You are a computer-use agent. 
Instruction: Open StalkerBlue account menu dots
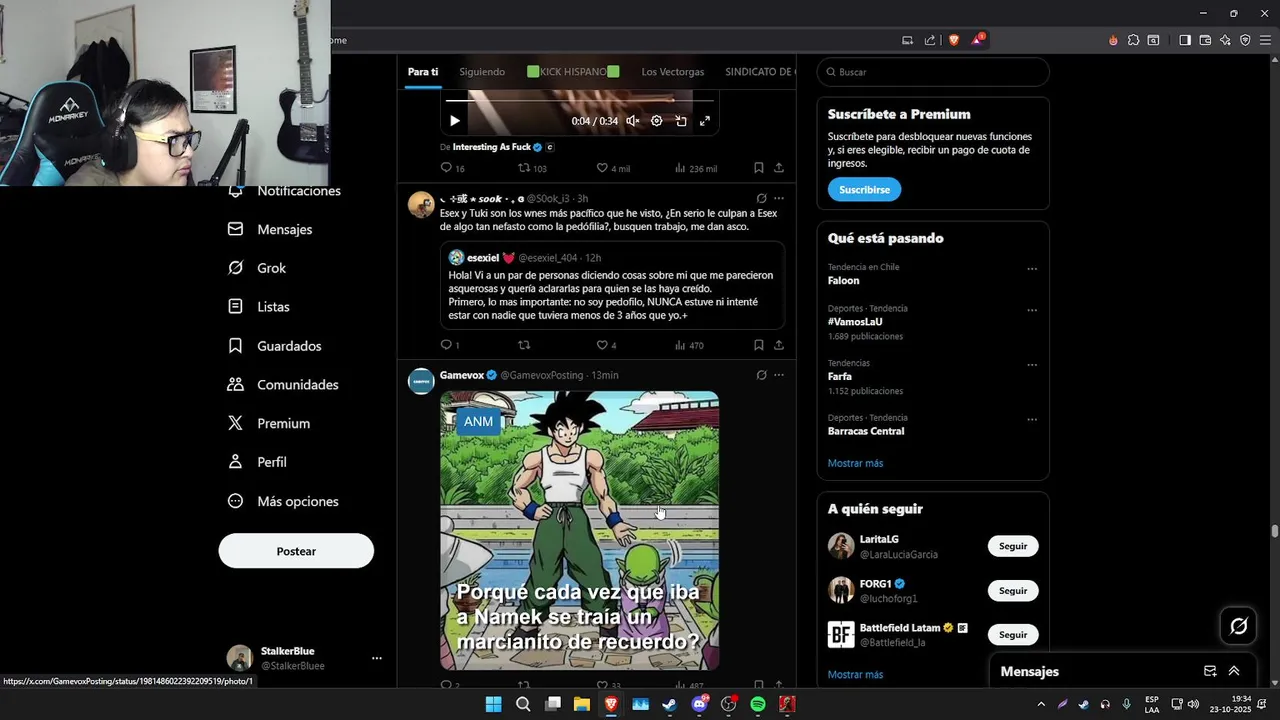tap(377, 658)
